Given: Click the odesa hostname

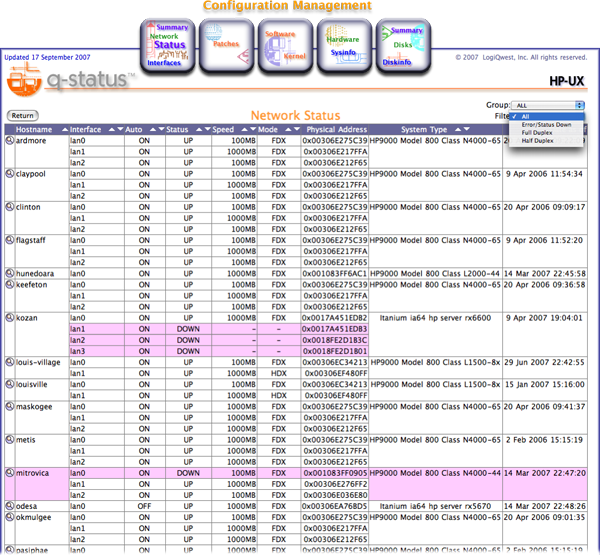Looking at the screenshot, I should [26, 506].
